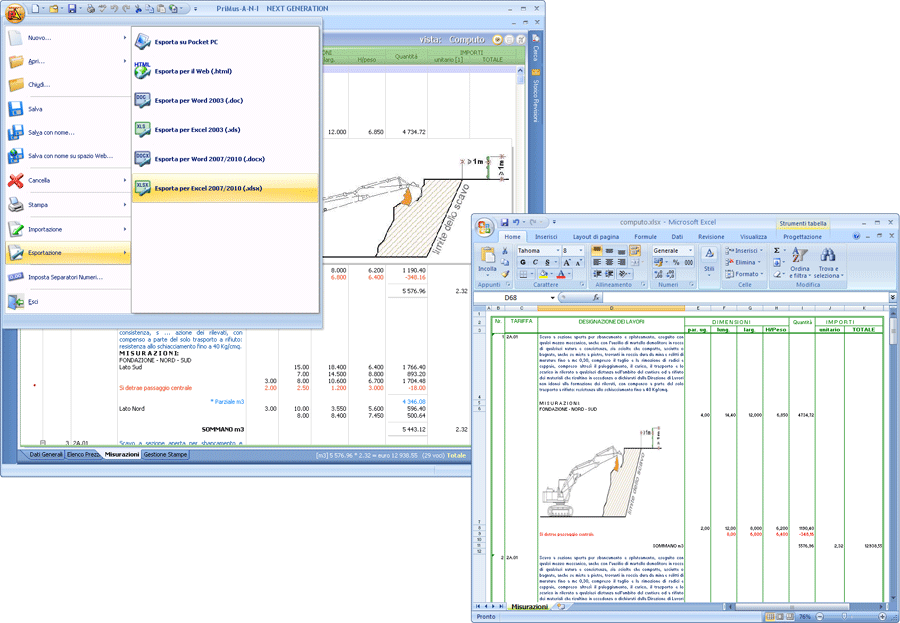Screen dimensions: 900x623
Task: Open the font size 8 dropdown
Action: 581,250
